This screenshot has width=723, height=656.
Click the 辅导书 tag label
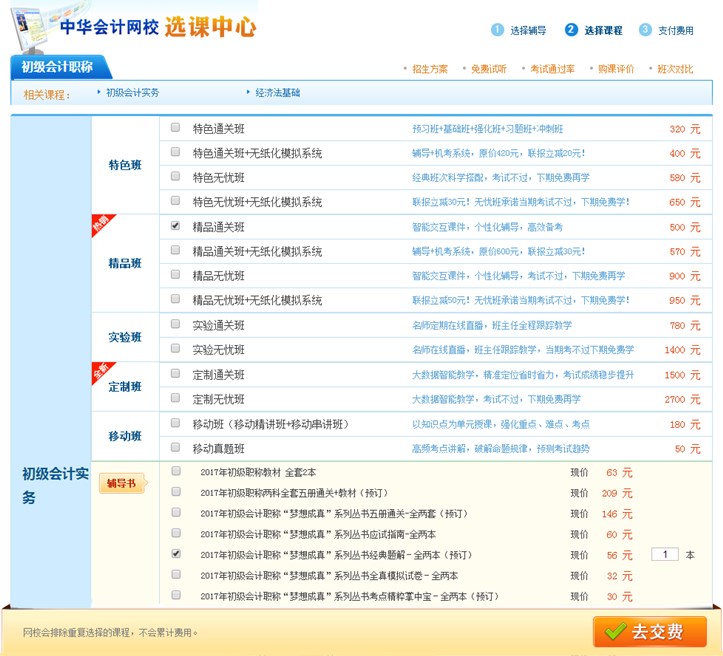point(122,484)
